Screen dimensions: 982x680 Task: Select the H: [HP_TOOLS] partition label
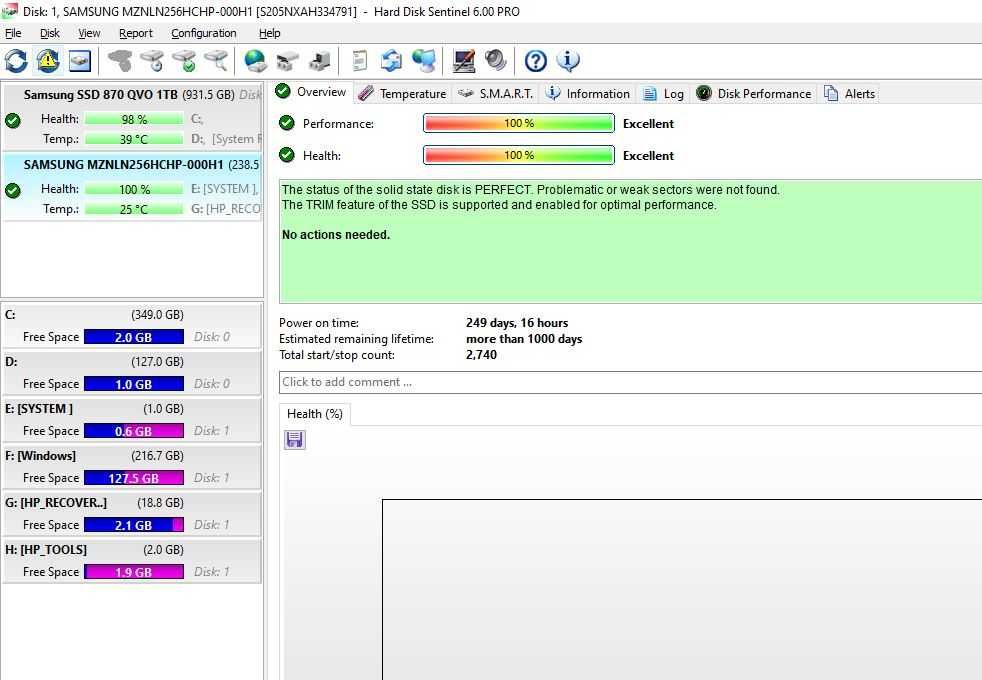pyautogui.click(x=46, y=550)
